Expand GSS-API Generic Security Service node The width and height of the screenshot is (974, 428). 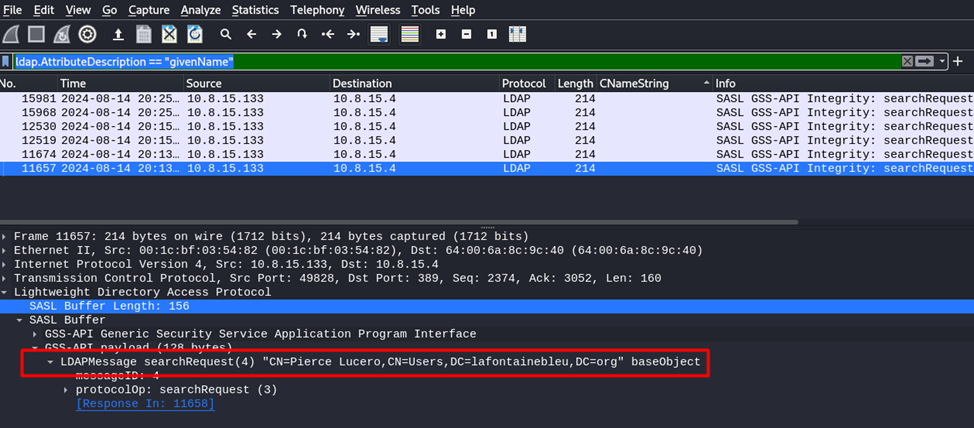tap(35, 334)
